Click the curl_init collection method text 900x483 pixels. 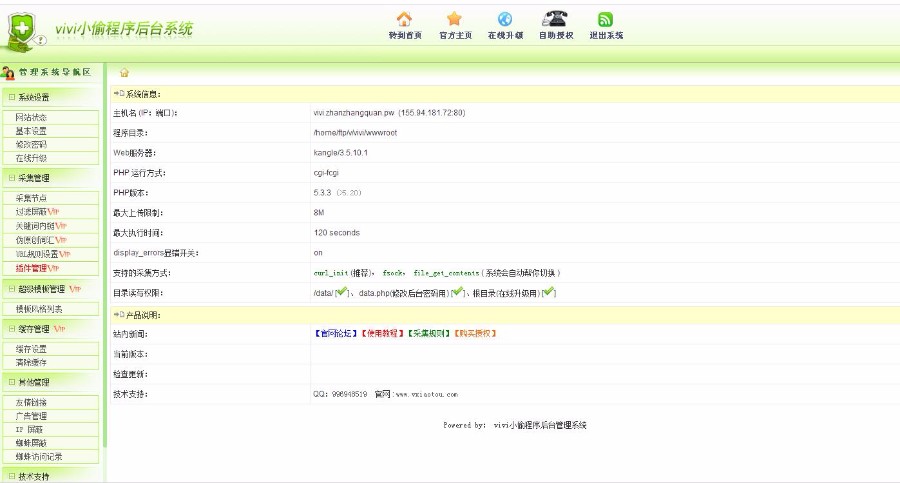[x=331, y=273]
